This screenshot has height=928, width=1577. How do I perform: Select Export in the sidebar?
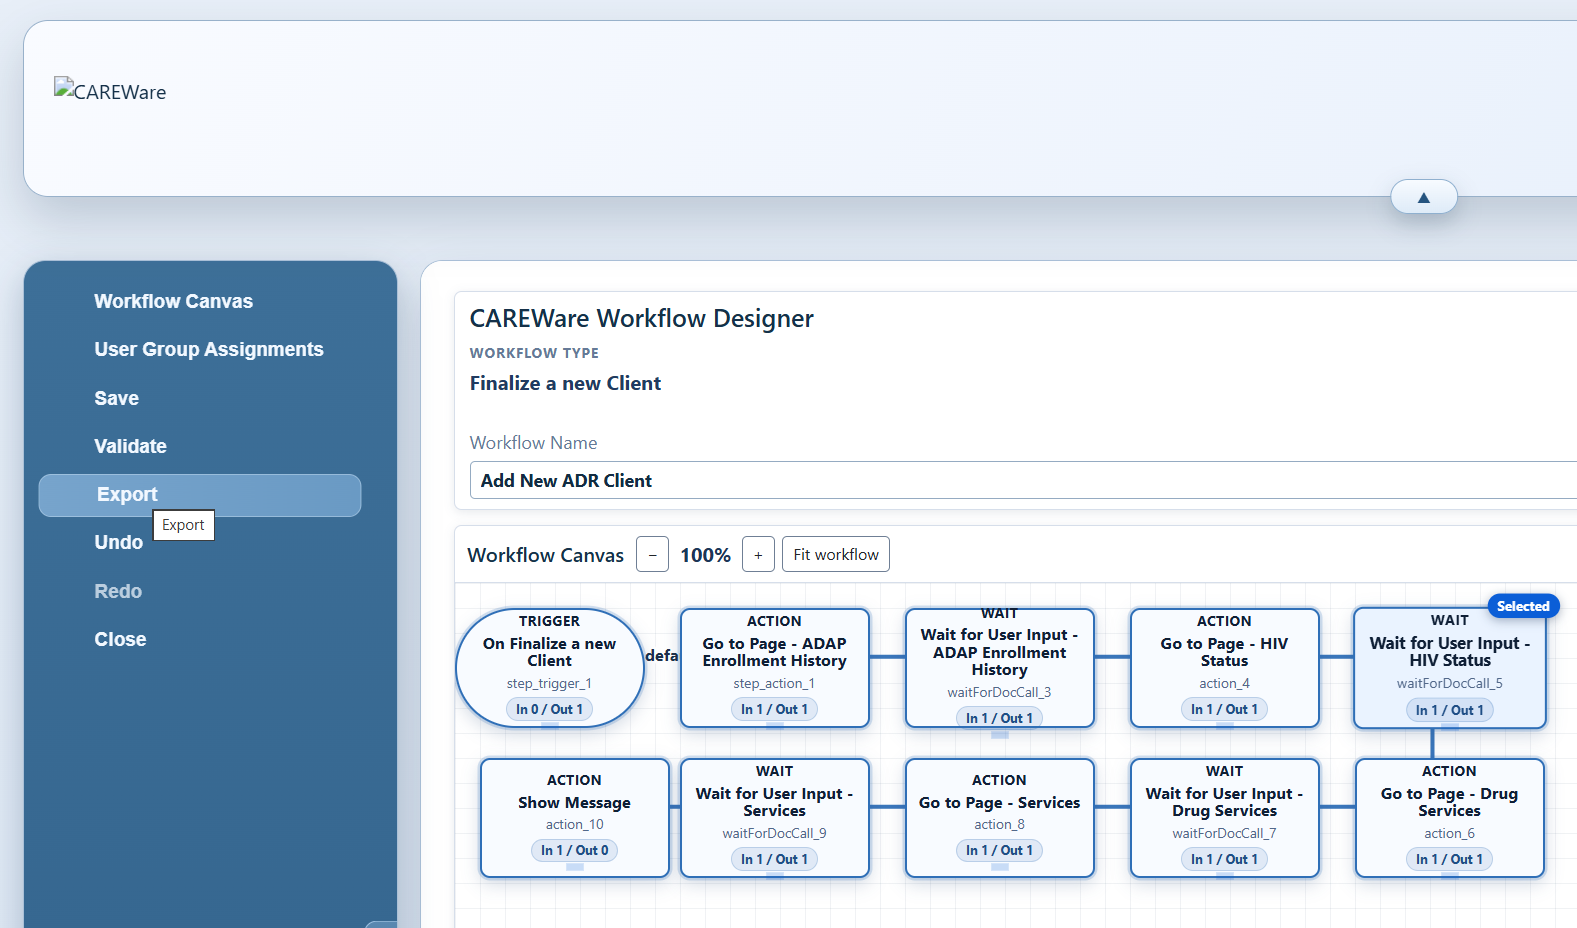pyautogui.click(x=200, y=495)
